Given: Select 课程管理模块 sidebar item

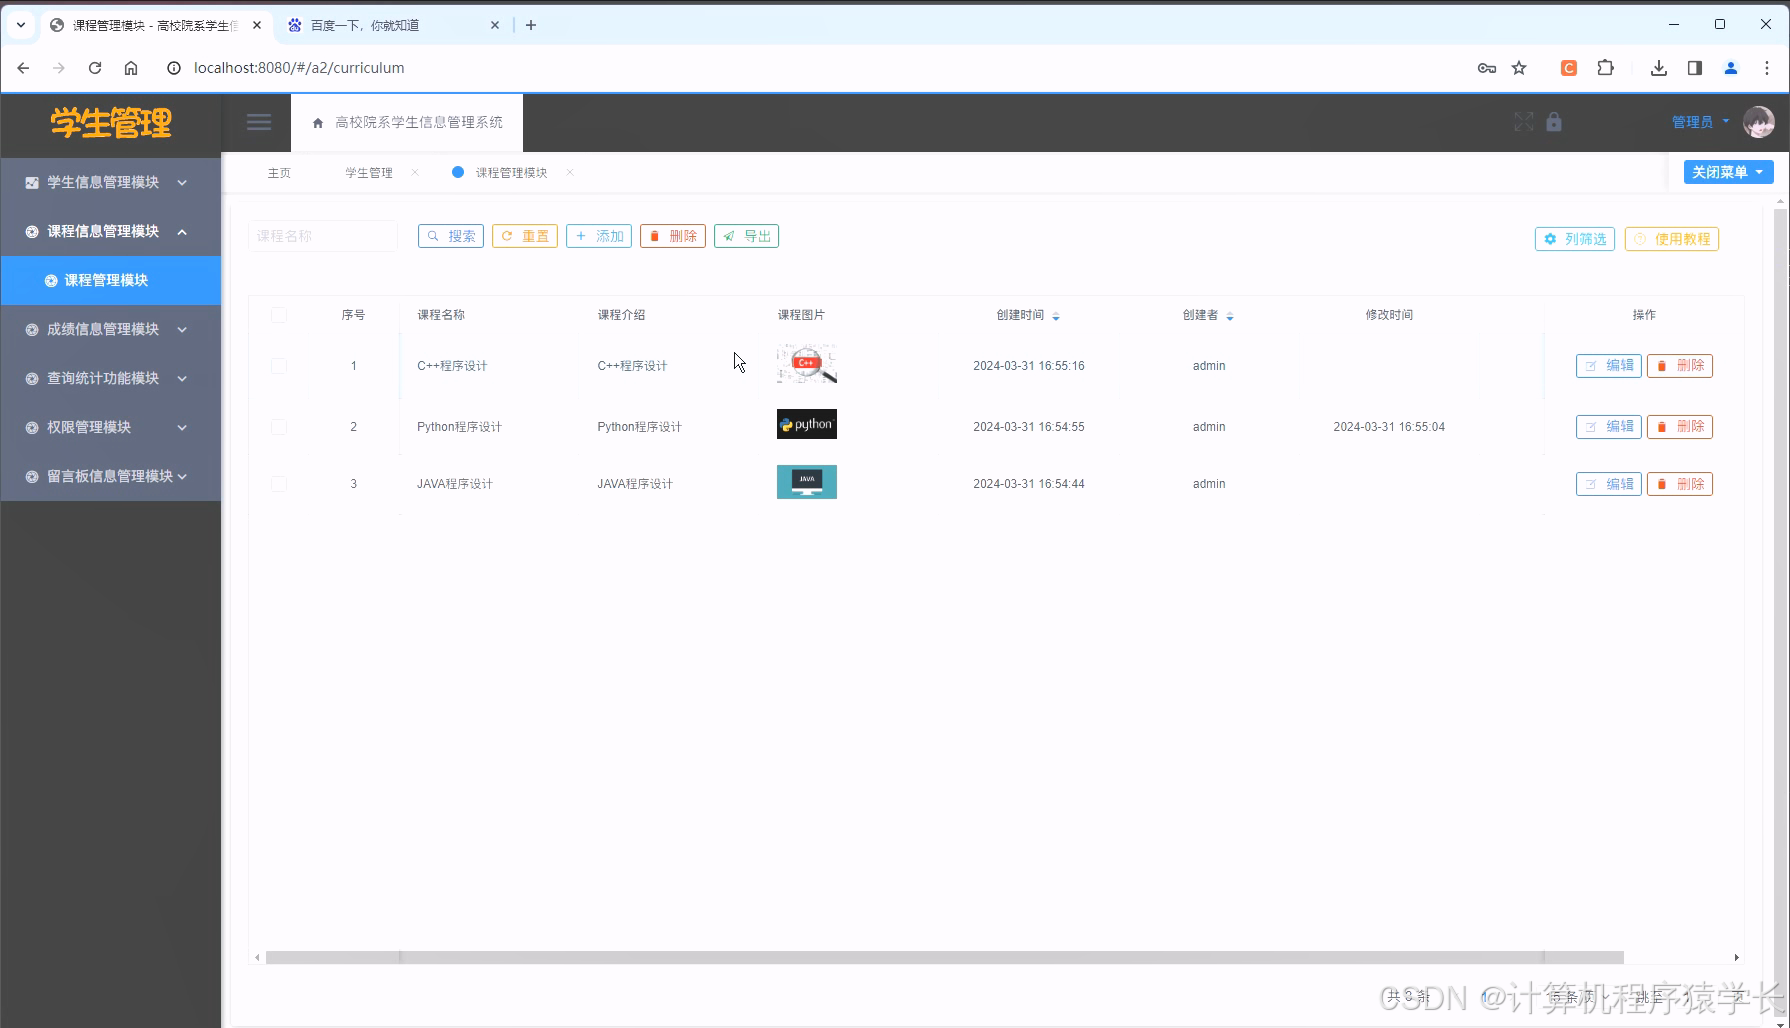Looking at the screenshot, I should click(x=110, y=280).
